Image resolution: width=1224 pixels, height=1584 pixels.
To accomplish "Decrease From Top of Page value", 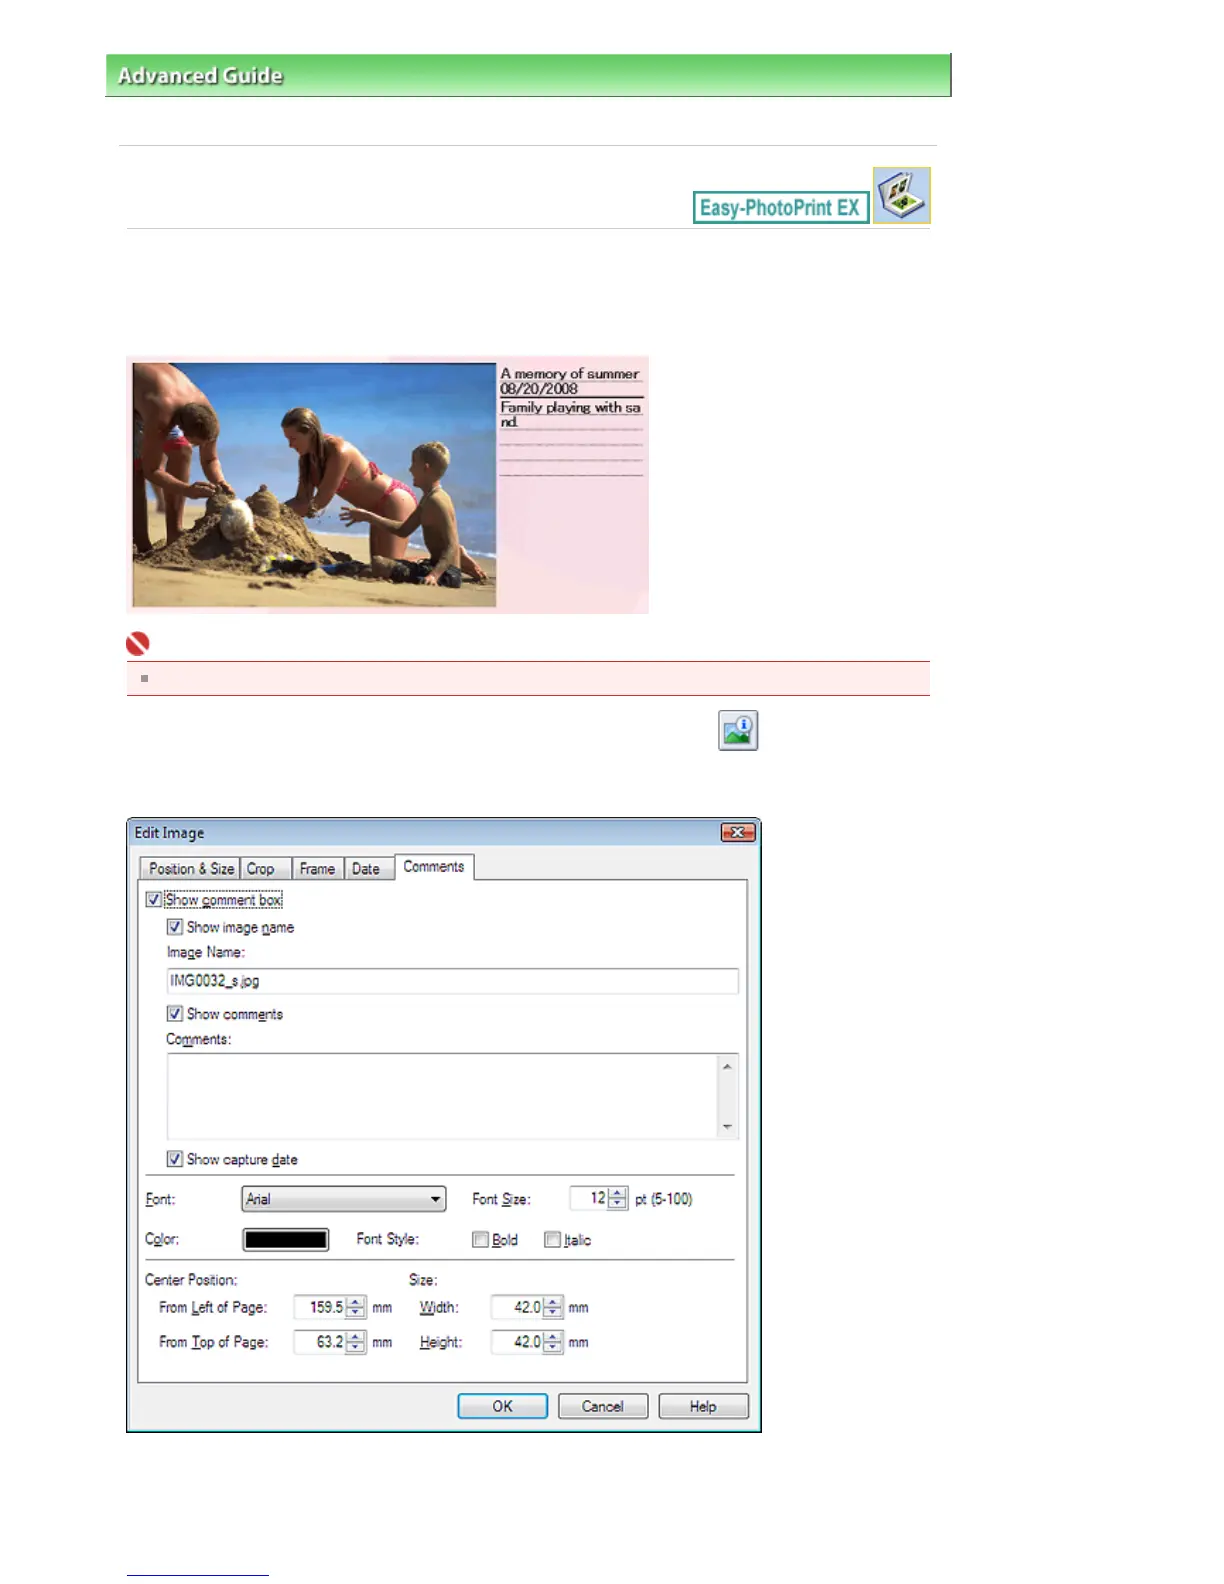I will pyautogui.click(x=356, y=1348).
